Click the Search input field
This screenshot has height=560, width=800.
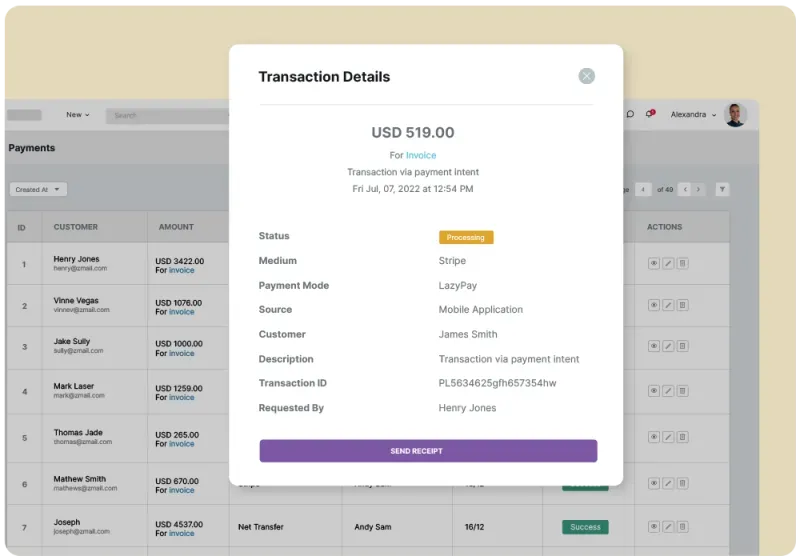tap(167, 116)
